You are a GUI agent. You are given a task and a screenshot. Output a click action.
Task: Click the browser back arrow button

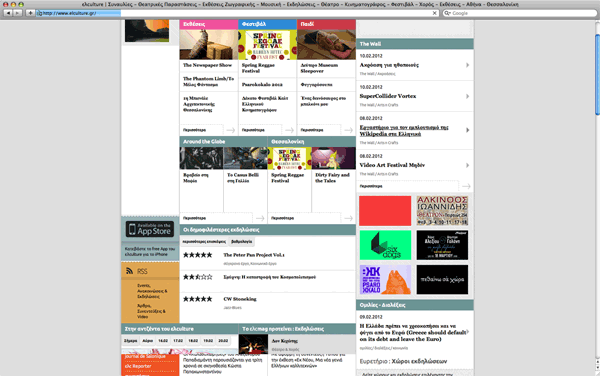(x=8, y=13)
